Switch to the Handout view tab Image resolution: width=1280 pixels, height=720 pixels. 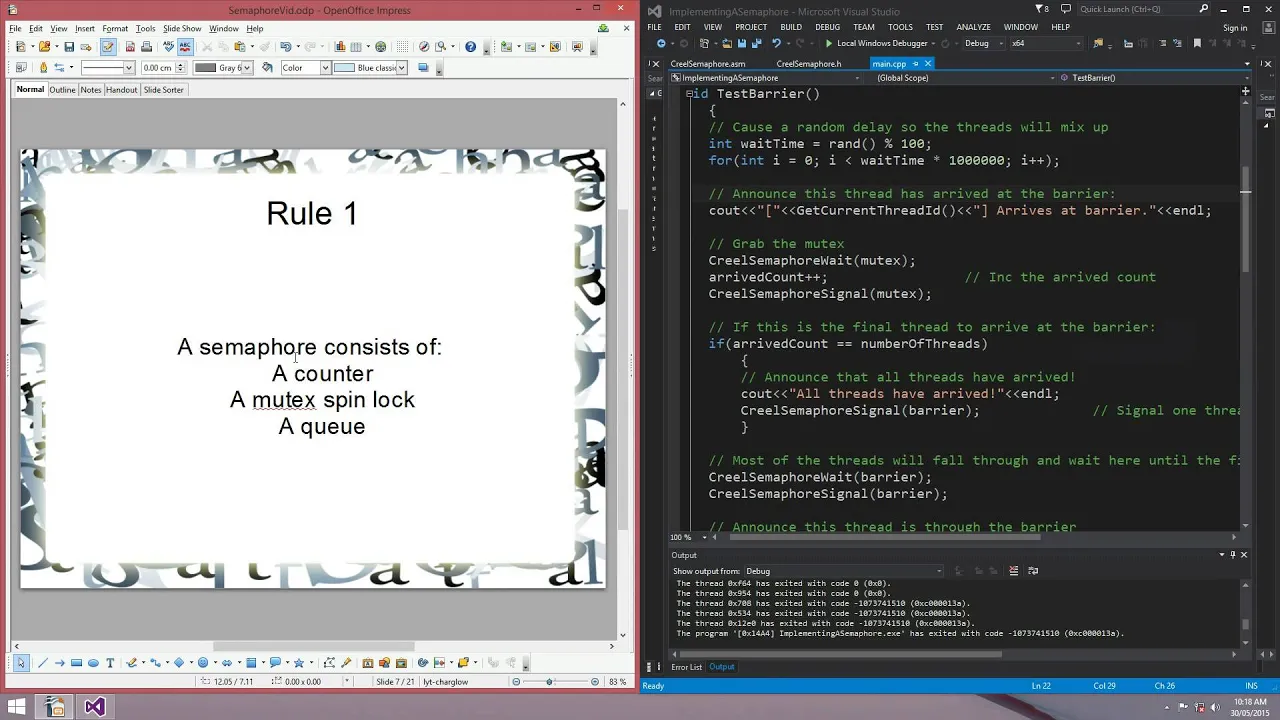(122, 90)
